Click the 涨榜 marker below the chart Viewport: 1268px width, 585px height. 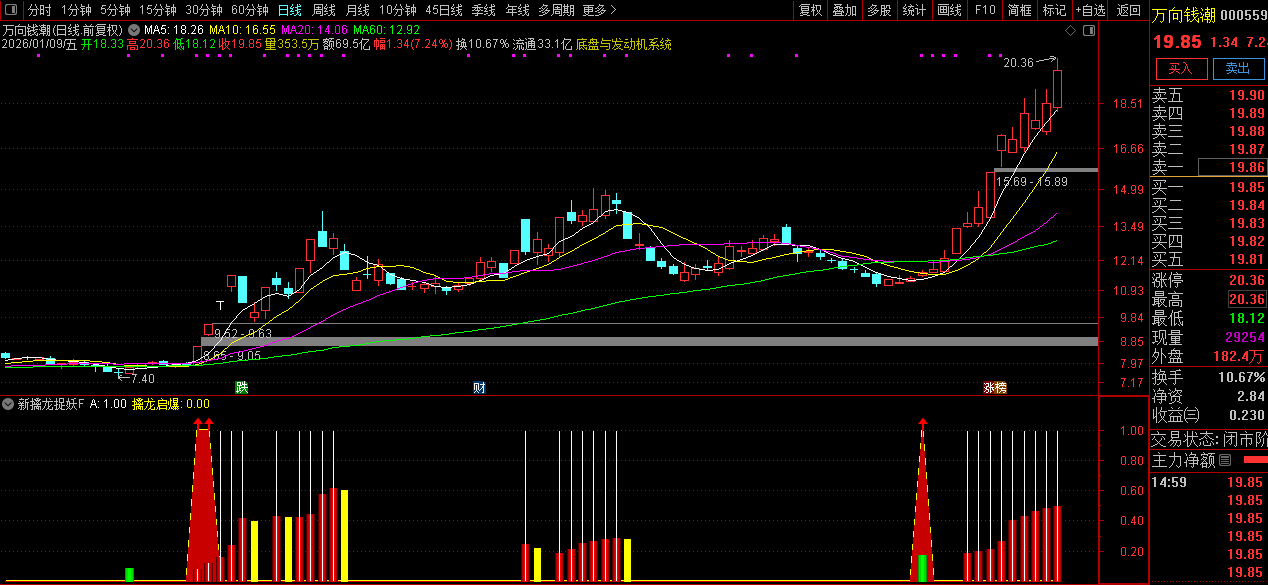coord(995,387)
